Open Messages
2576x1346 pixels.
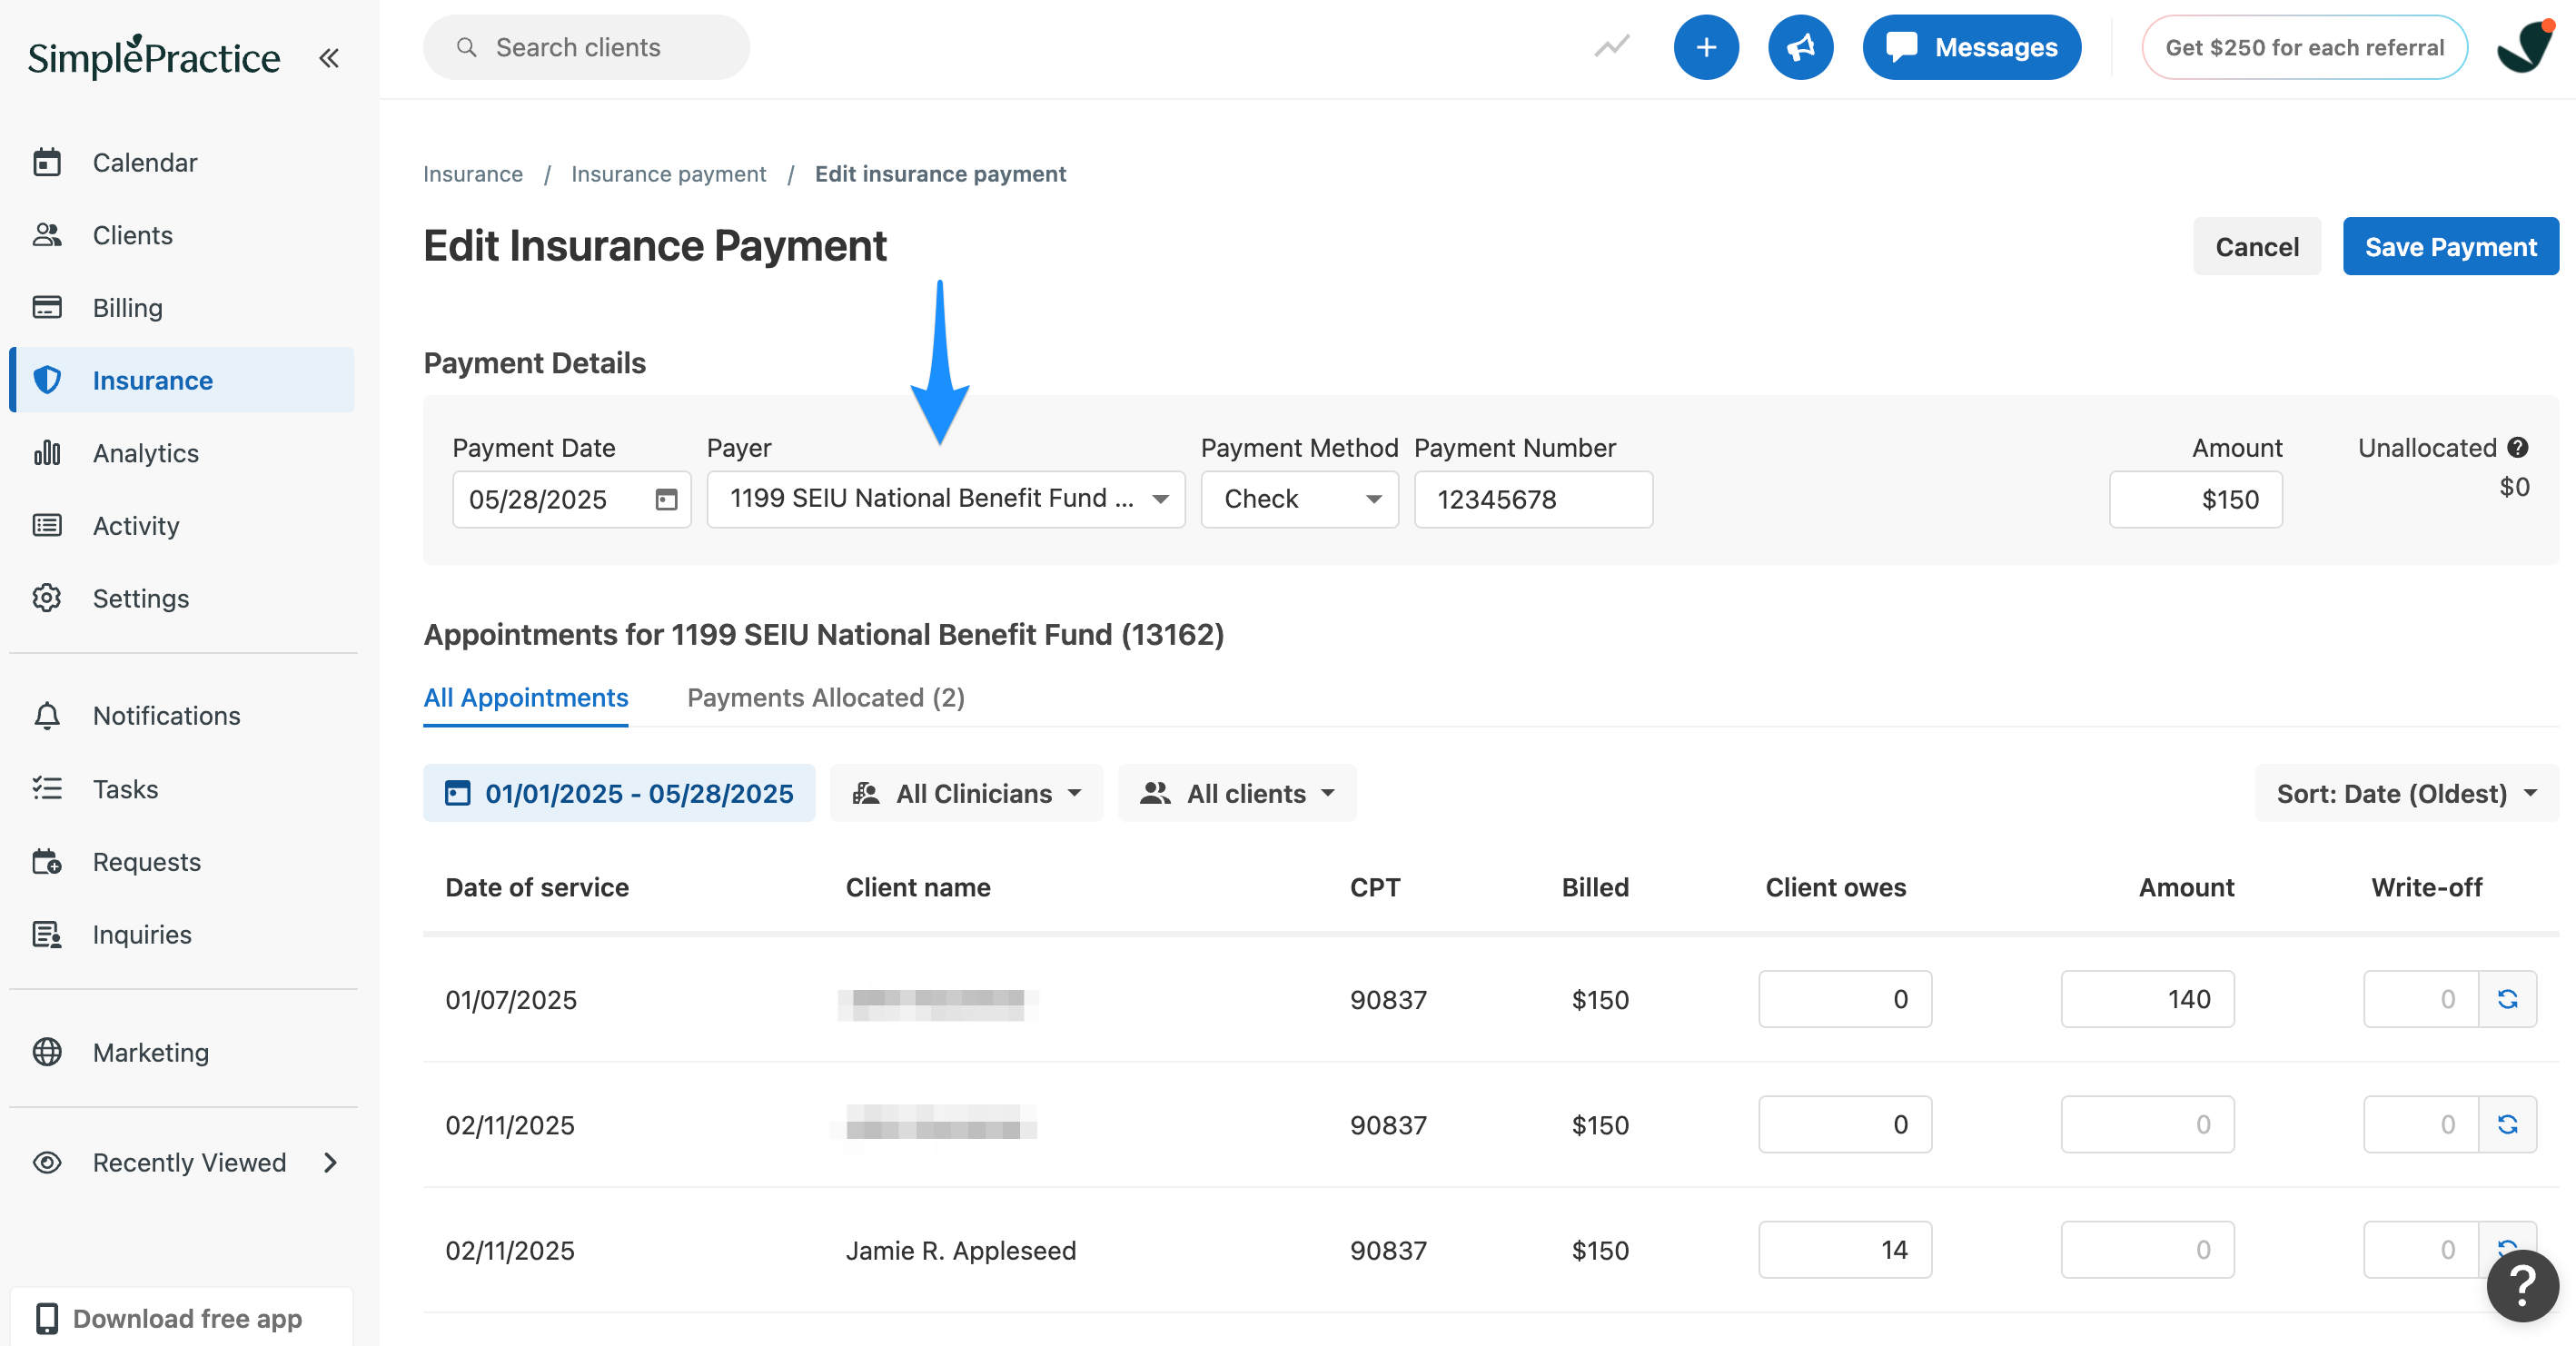coord(1971,47)
